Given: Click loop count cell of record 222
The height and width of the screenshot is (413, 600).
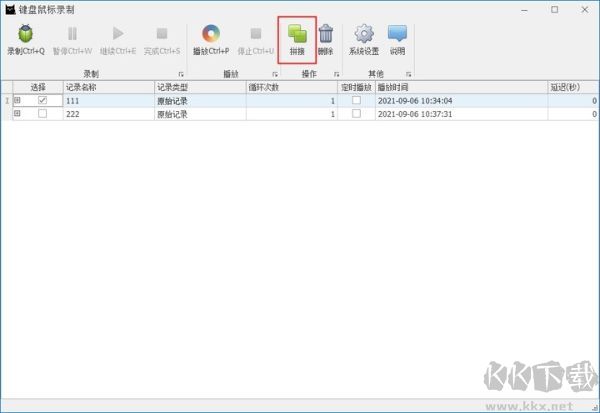Looking at the screenshot, I should (x=292, y=114).
